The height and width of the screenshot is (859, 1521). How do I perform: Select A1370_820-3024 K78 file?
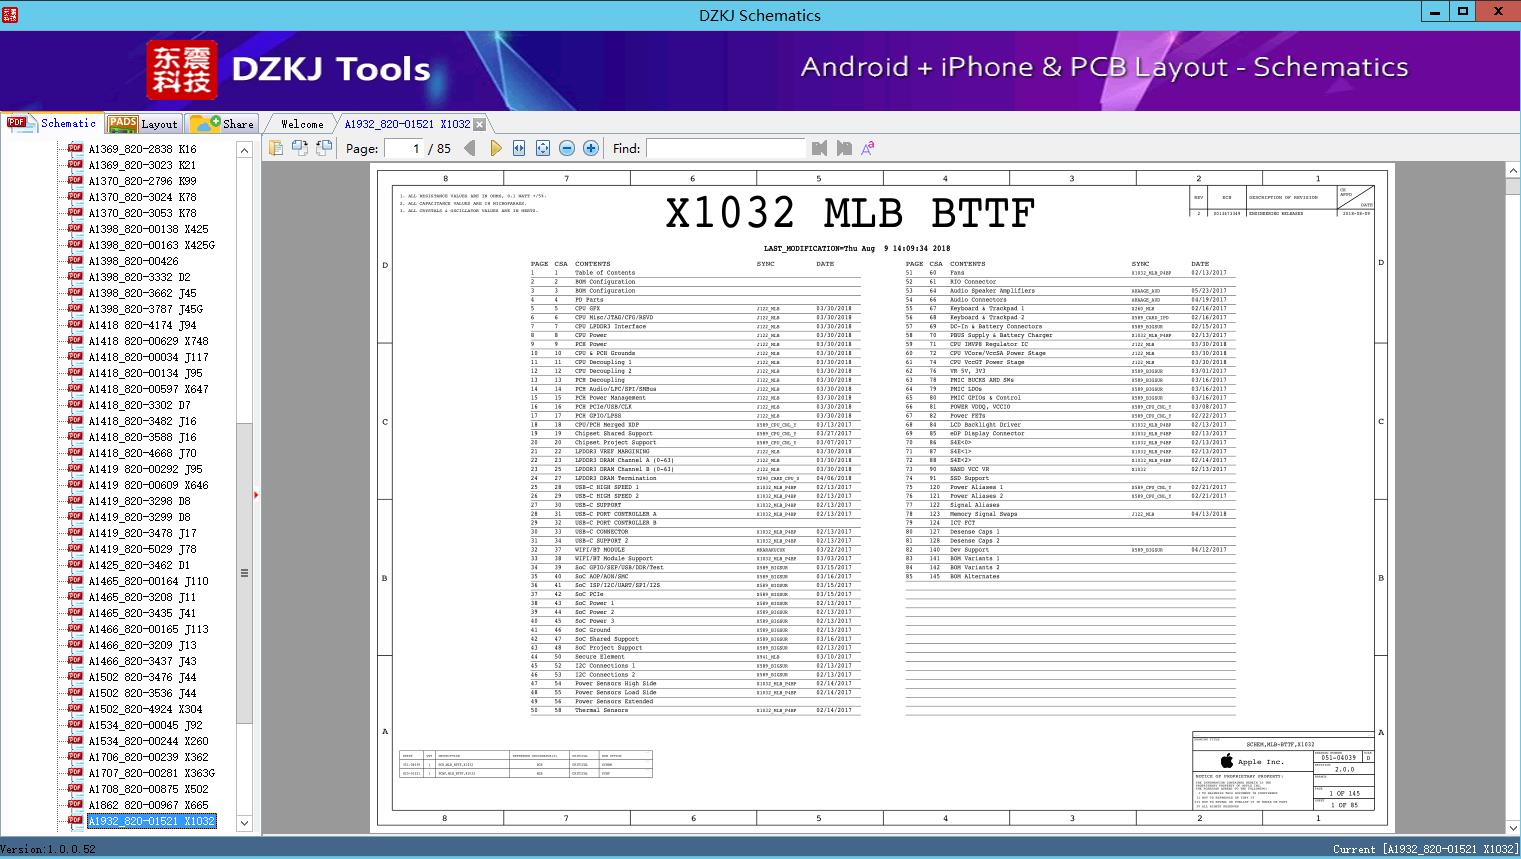pos(142,197)
